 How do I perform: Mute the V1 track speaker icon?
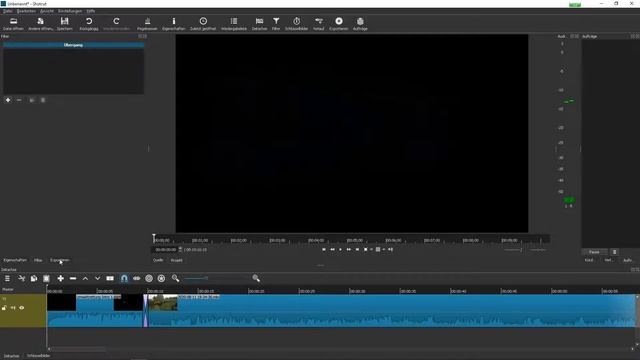(13, 308)
